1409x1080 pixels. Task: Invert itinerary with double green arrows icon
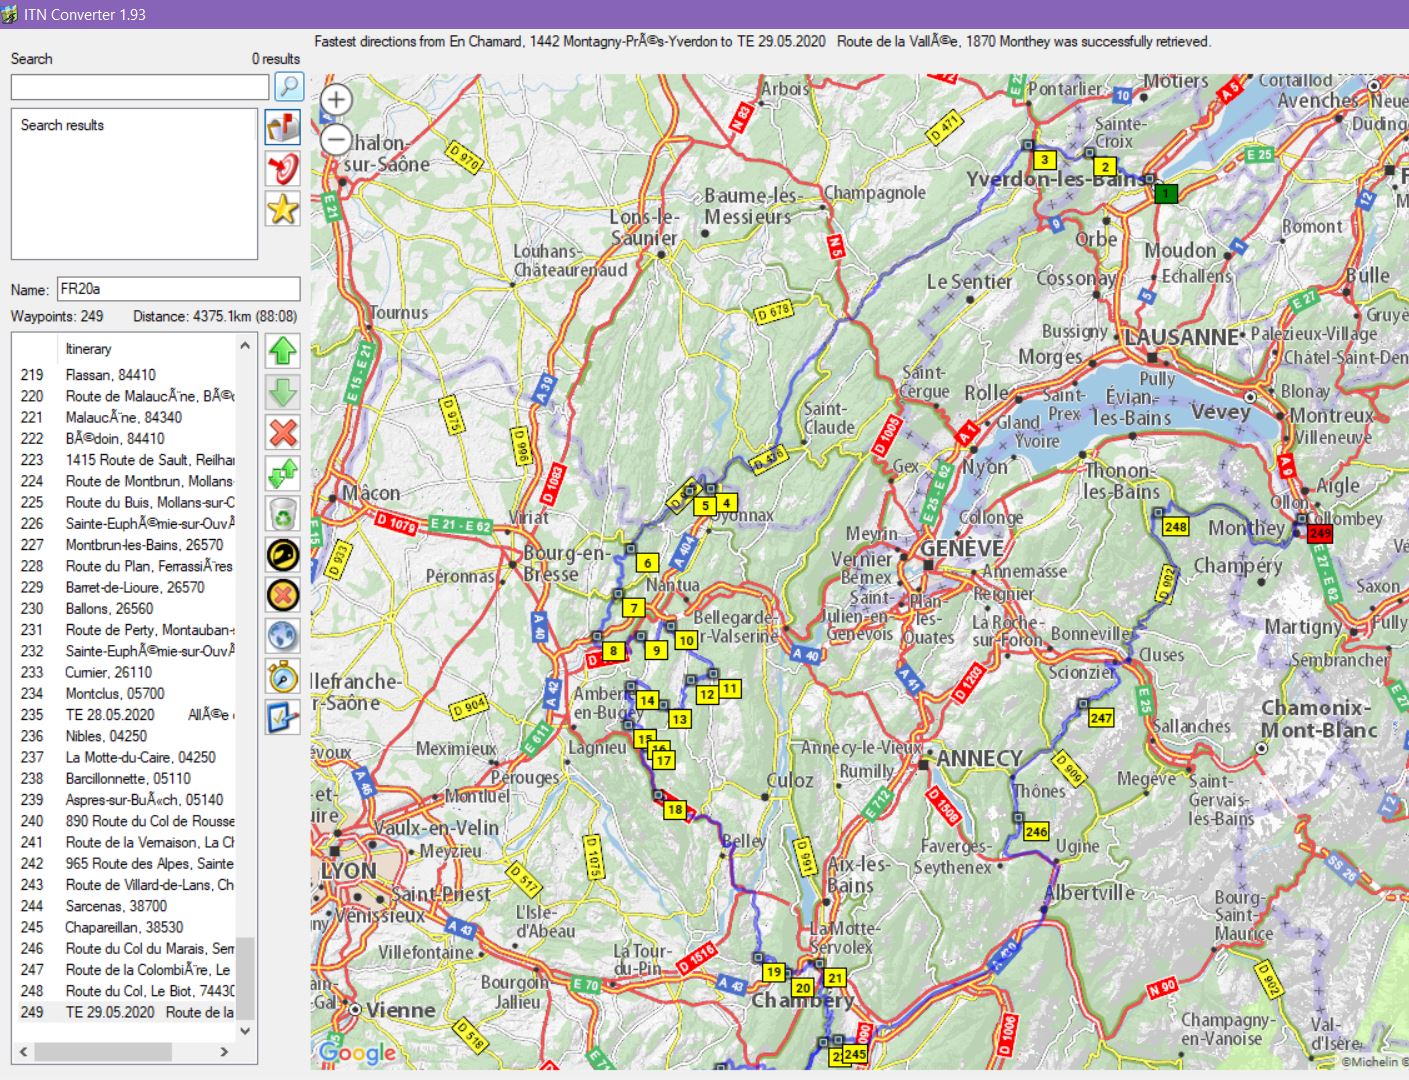[283, 473]
